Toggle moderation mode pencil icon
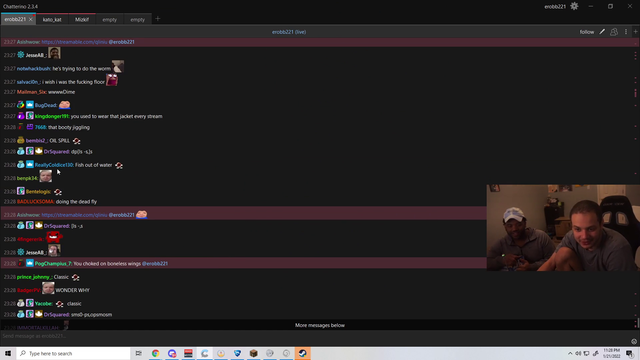The height and width of the screenshot is (360, 640). pyautogui.click(x=602, y=32)
